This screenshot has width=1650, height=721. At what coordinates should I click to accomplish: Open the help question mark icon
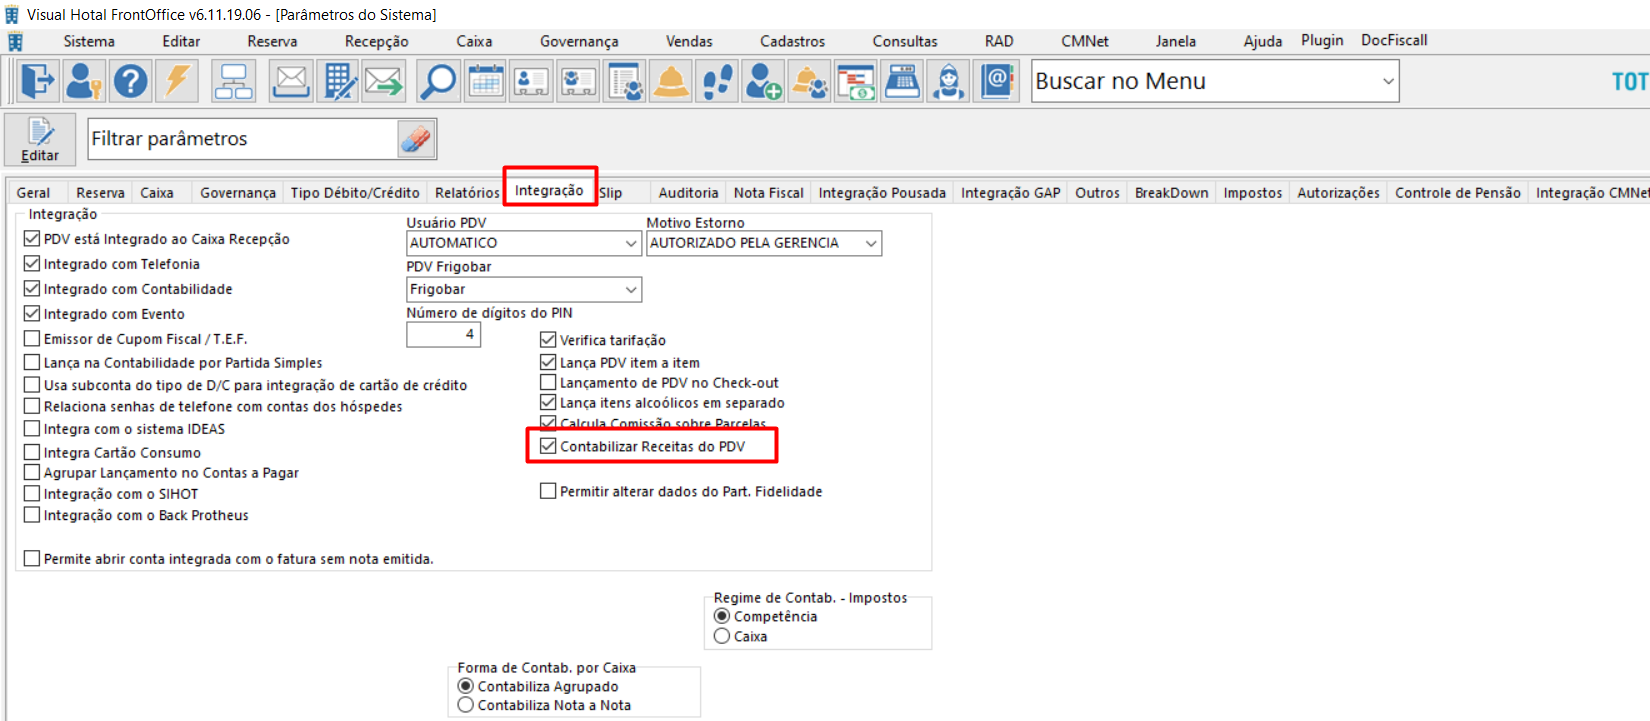[130, 81]
